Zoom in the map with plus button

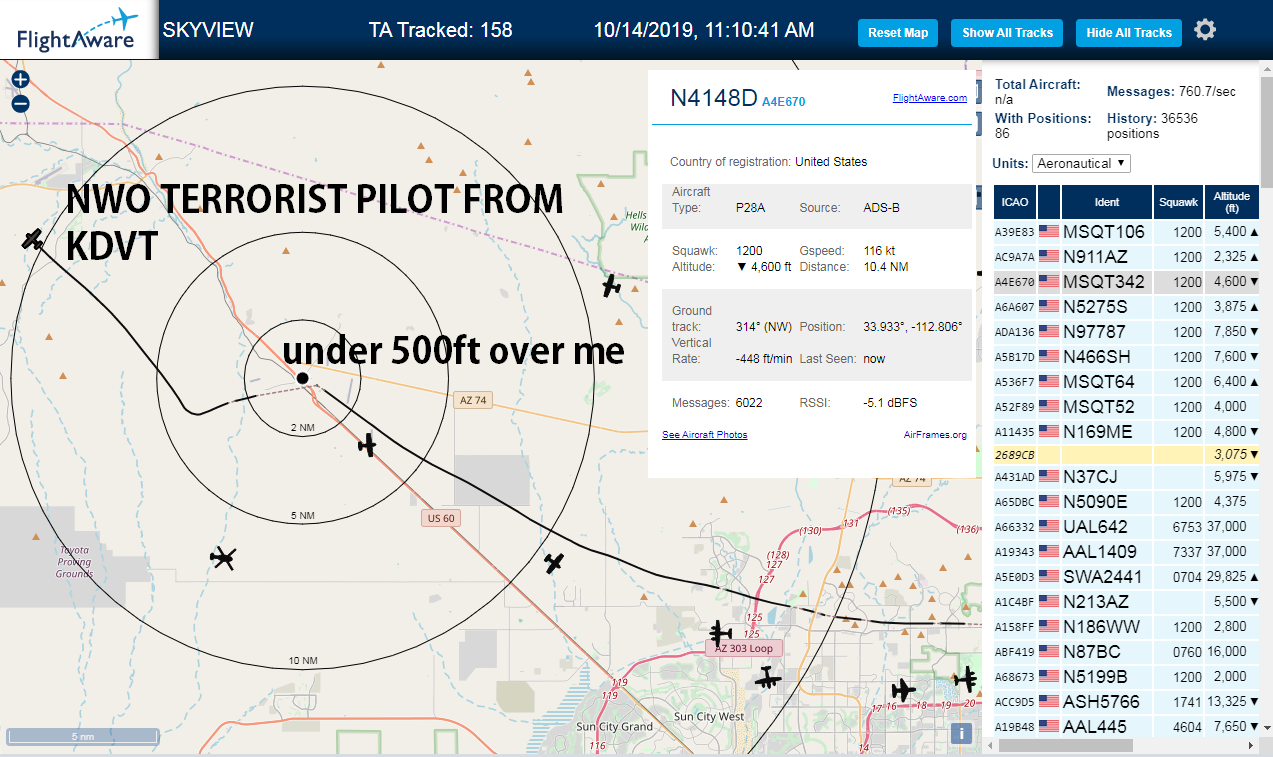point(21,80)
